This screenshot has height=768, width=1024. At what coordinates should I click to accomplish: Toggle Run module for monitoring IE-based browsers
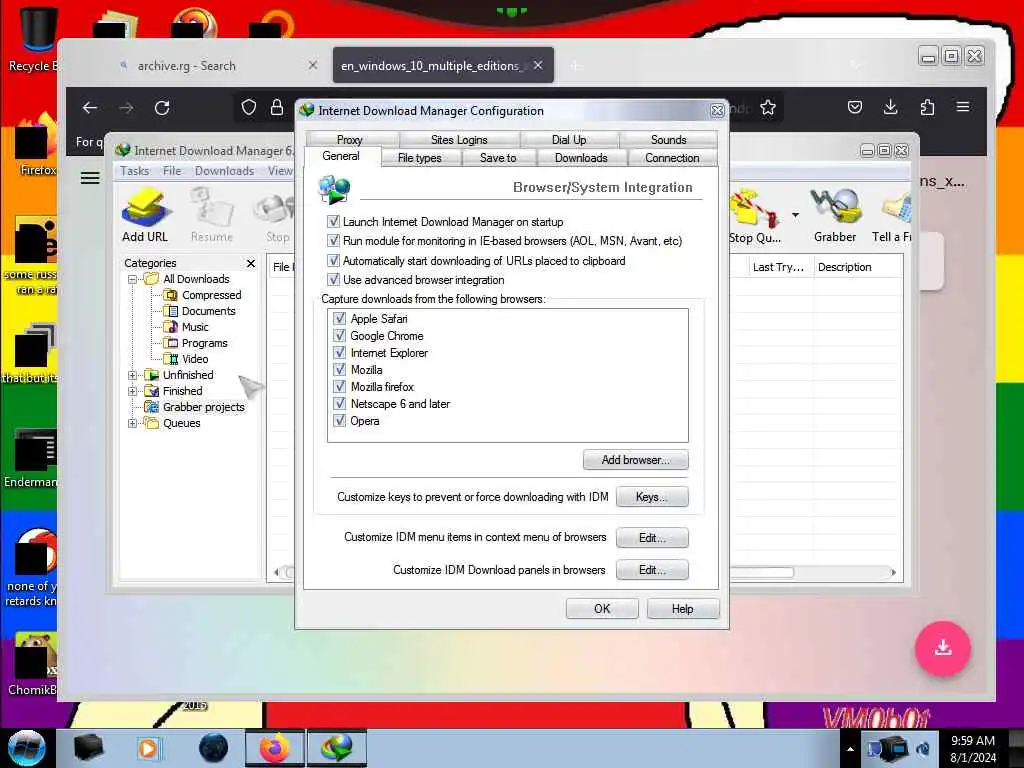point(334,240)
